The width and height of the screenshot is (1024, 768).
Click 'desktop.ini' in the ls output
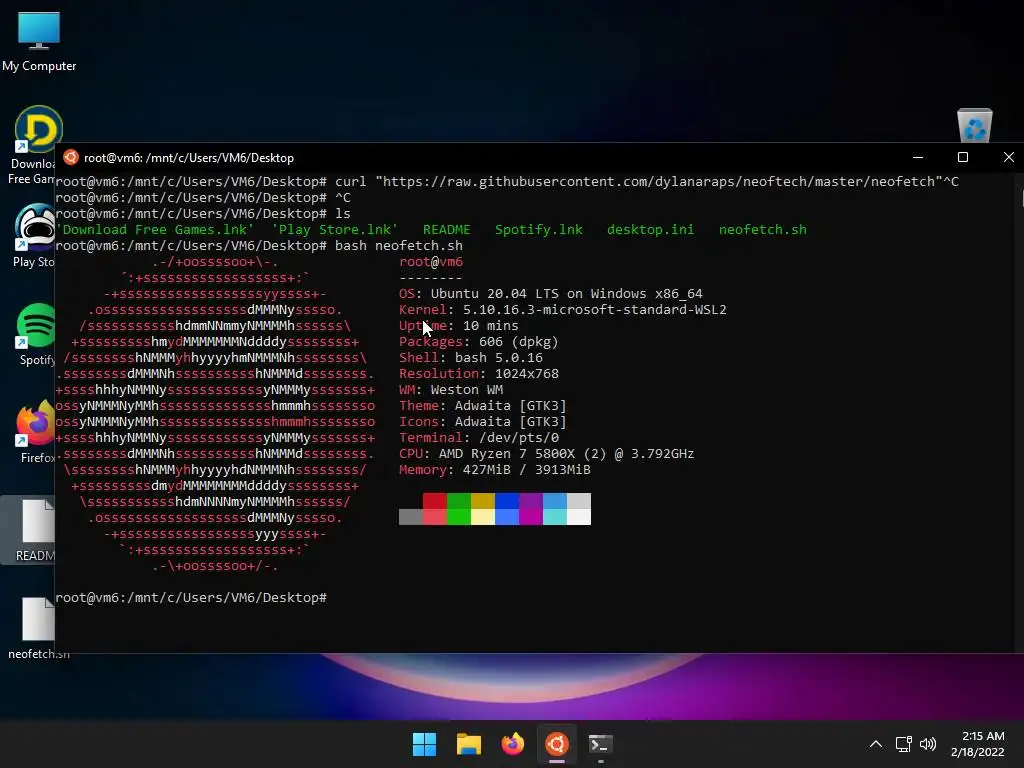(650, 230)
